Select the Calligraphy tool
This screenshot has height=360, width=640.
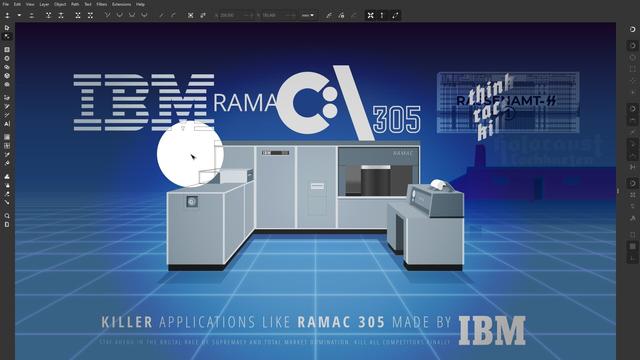[x=7, y=115]
